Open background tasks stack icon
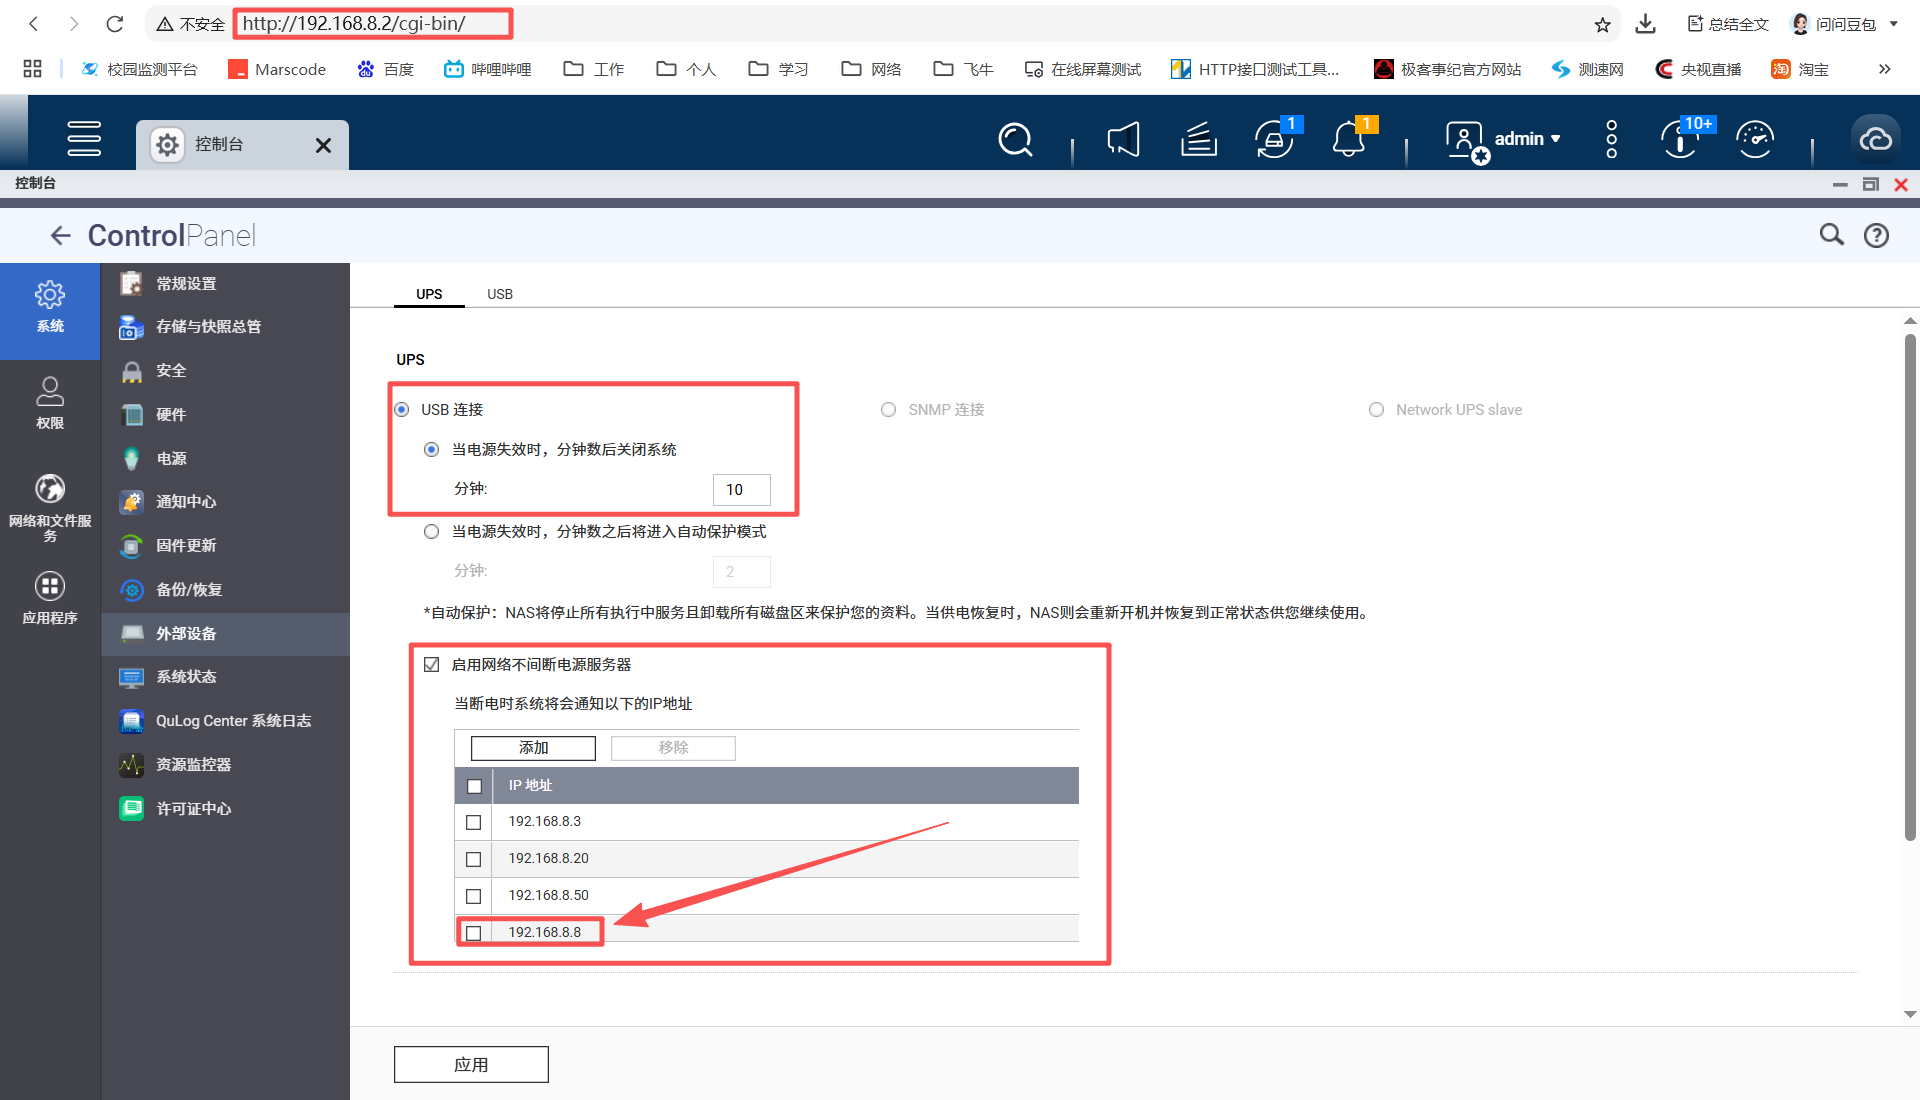Screen dimensions: 1920x1100 coord(1198,139)
